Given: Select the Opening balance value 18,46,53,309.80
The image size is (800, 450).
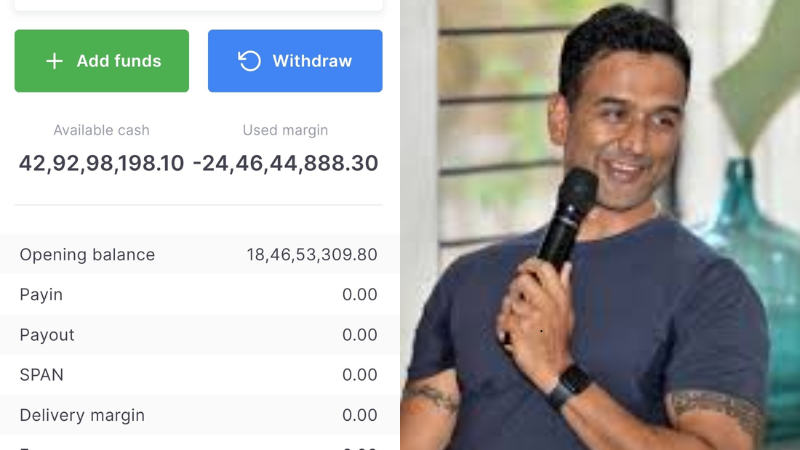Looking at the screenshot, I should (x=312, y=255).
